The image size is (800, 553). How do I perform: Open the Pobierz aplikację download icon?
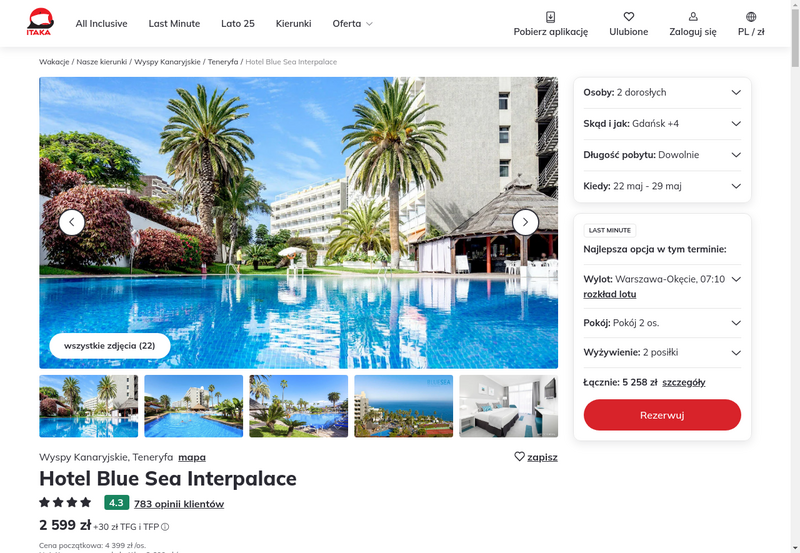click(x=551, y=17)
